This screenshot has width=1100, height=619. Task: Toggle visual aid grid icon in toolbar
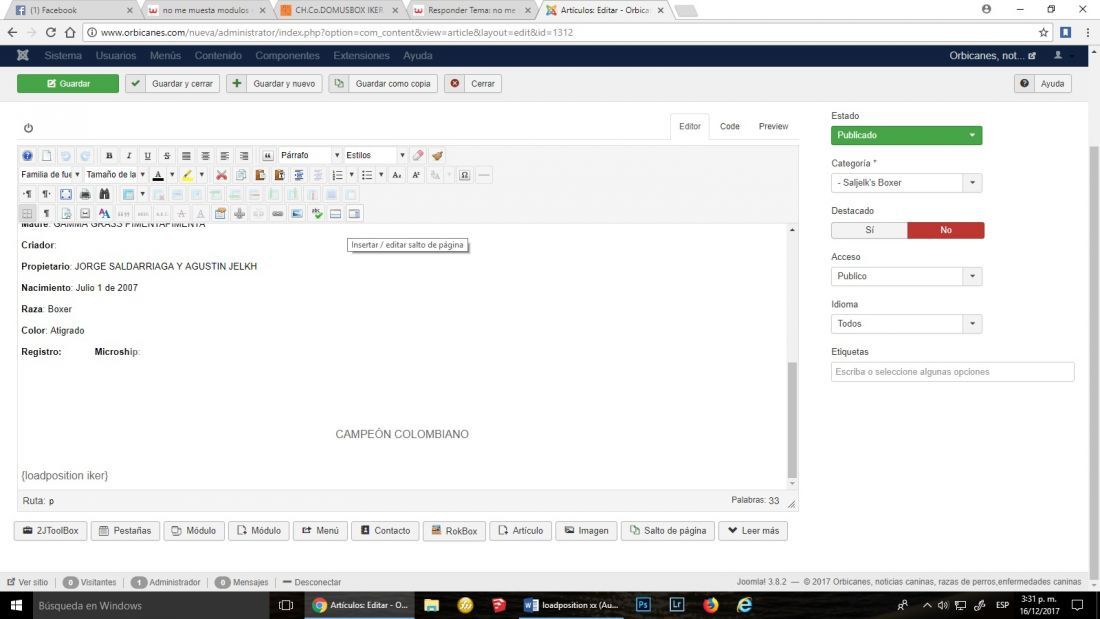[27, 213]
